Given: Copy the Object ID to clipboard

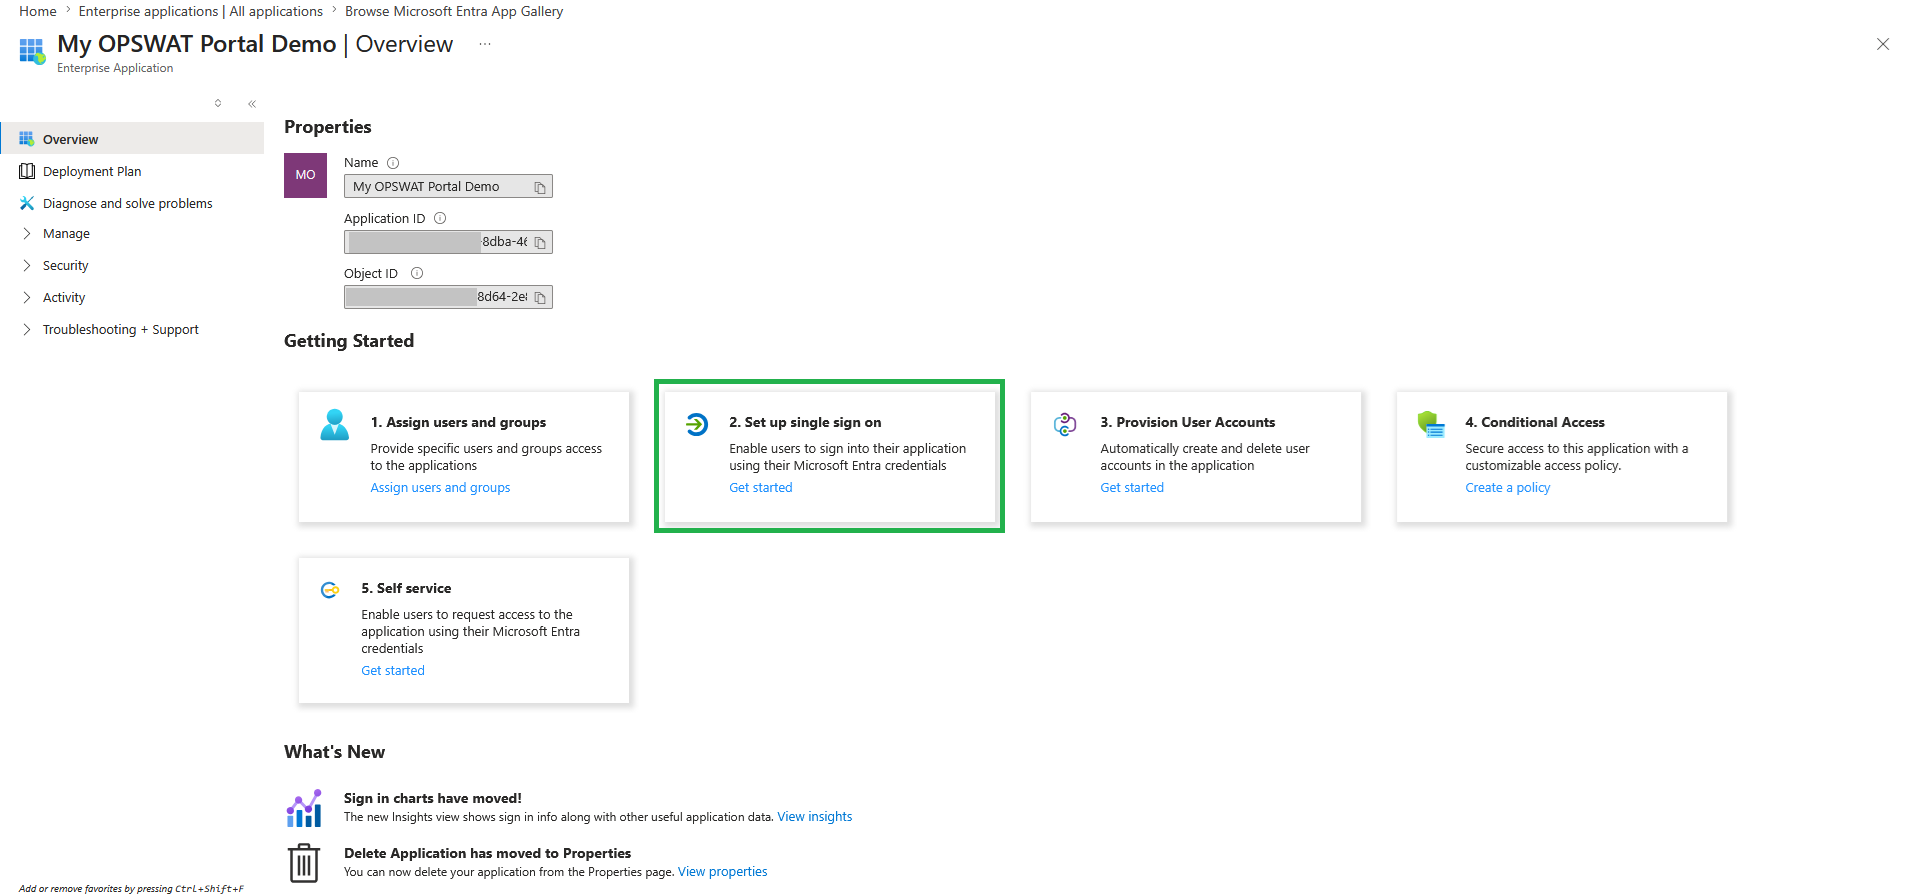Looking at the screenshot, I should click(x=540, y=297).
